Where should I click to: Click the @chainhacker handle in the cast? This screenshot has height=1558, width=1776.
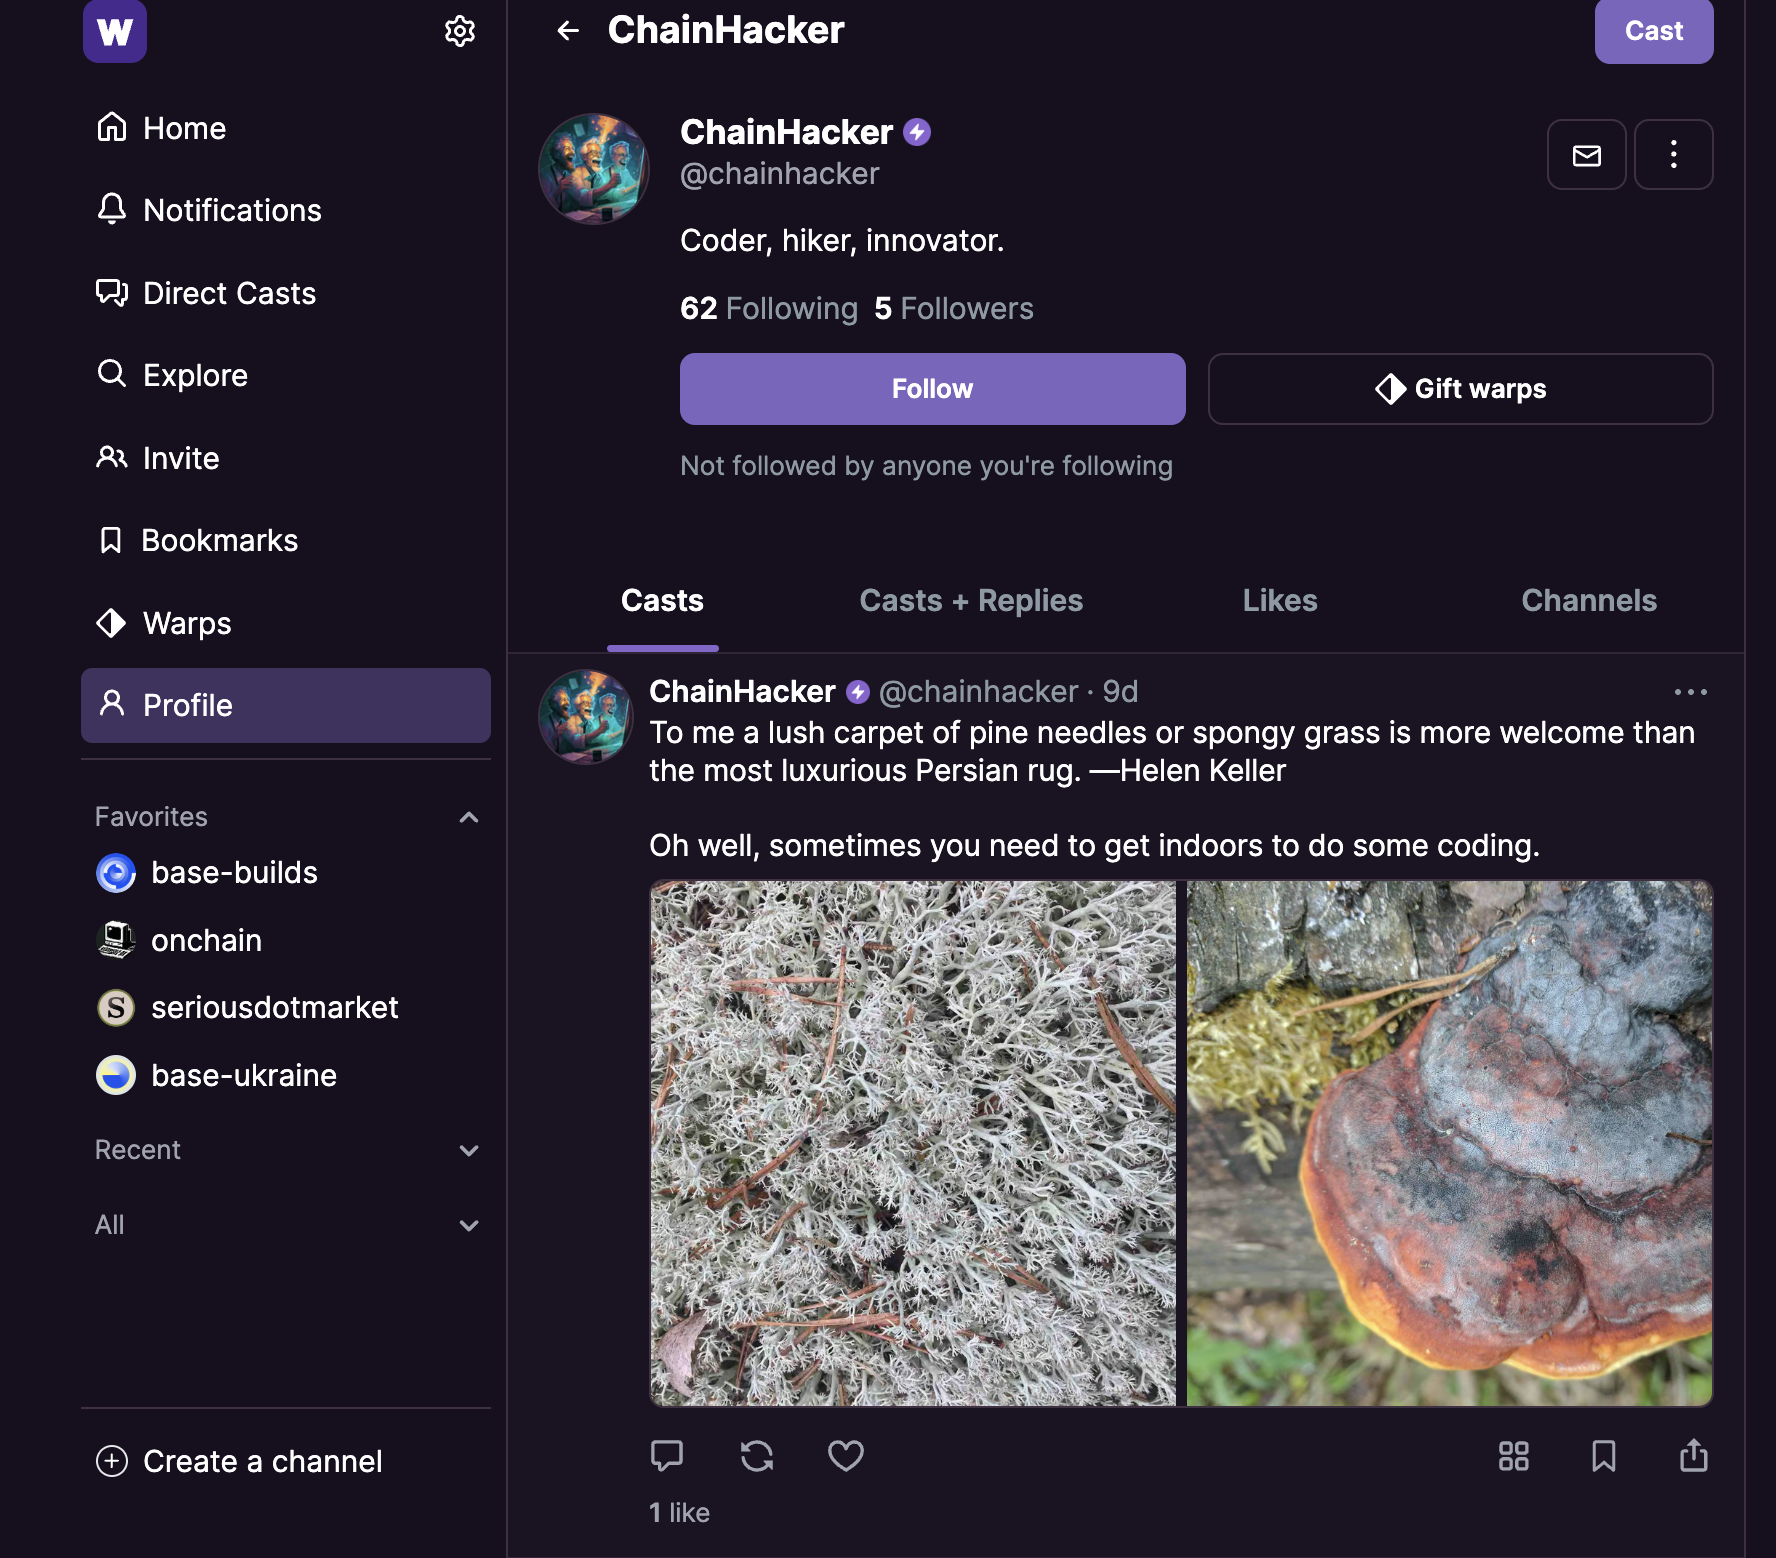pyautogui.click(x=978, y=691)
